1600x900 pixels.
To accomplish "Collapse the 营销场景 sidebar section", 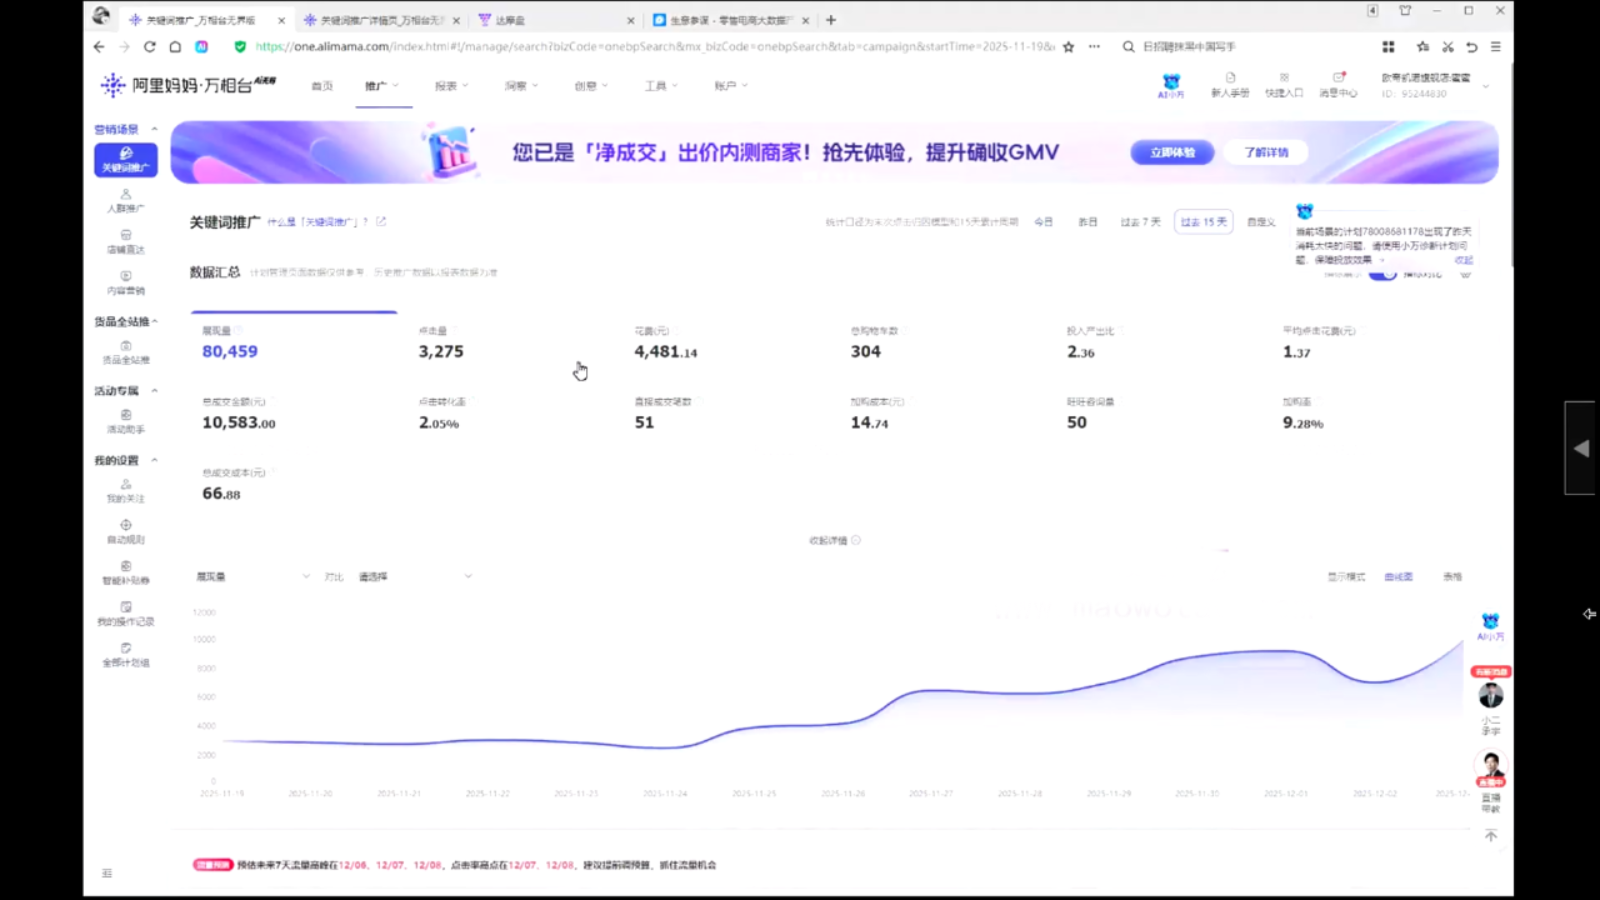I will click(154, 129).
